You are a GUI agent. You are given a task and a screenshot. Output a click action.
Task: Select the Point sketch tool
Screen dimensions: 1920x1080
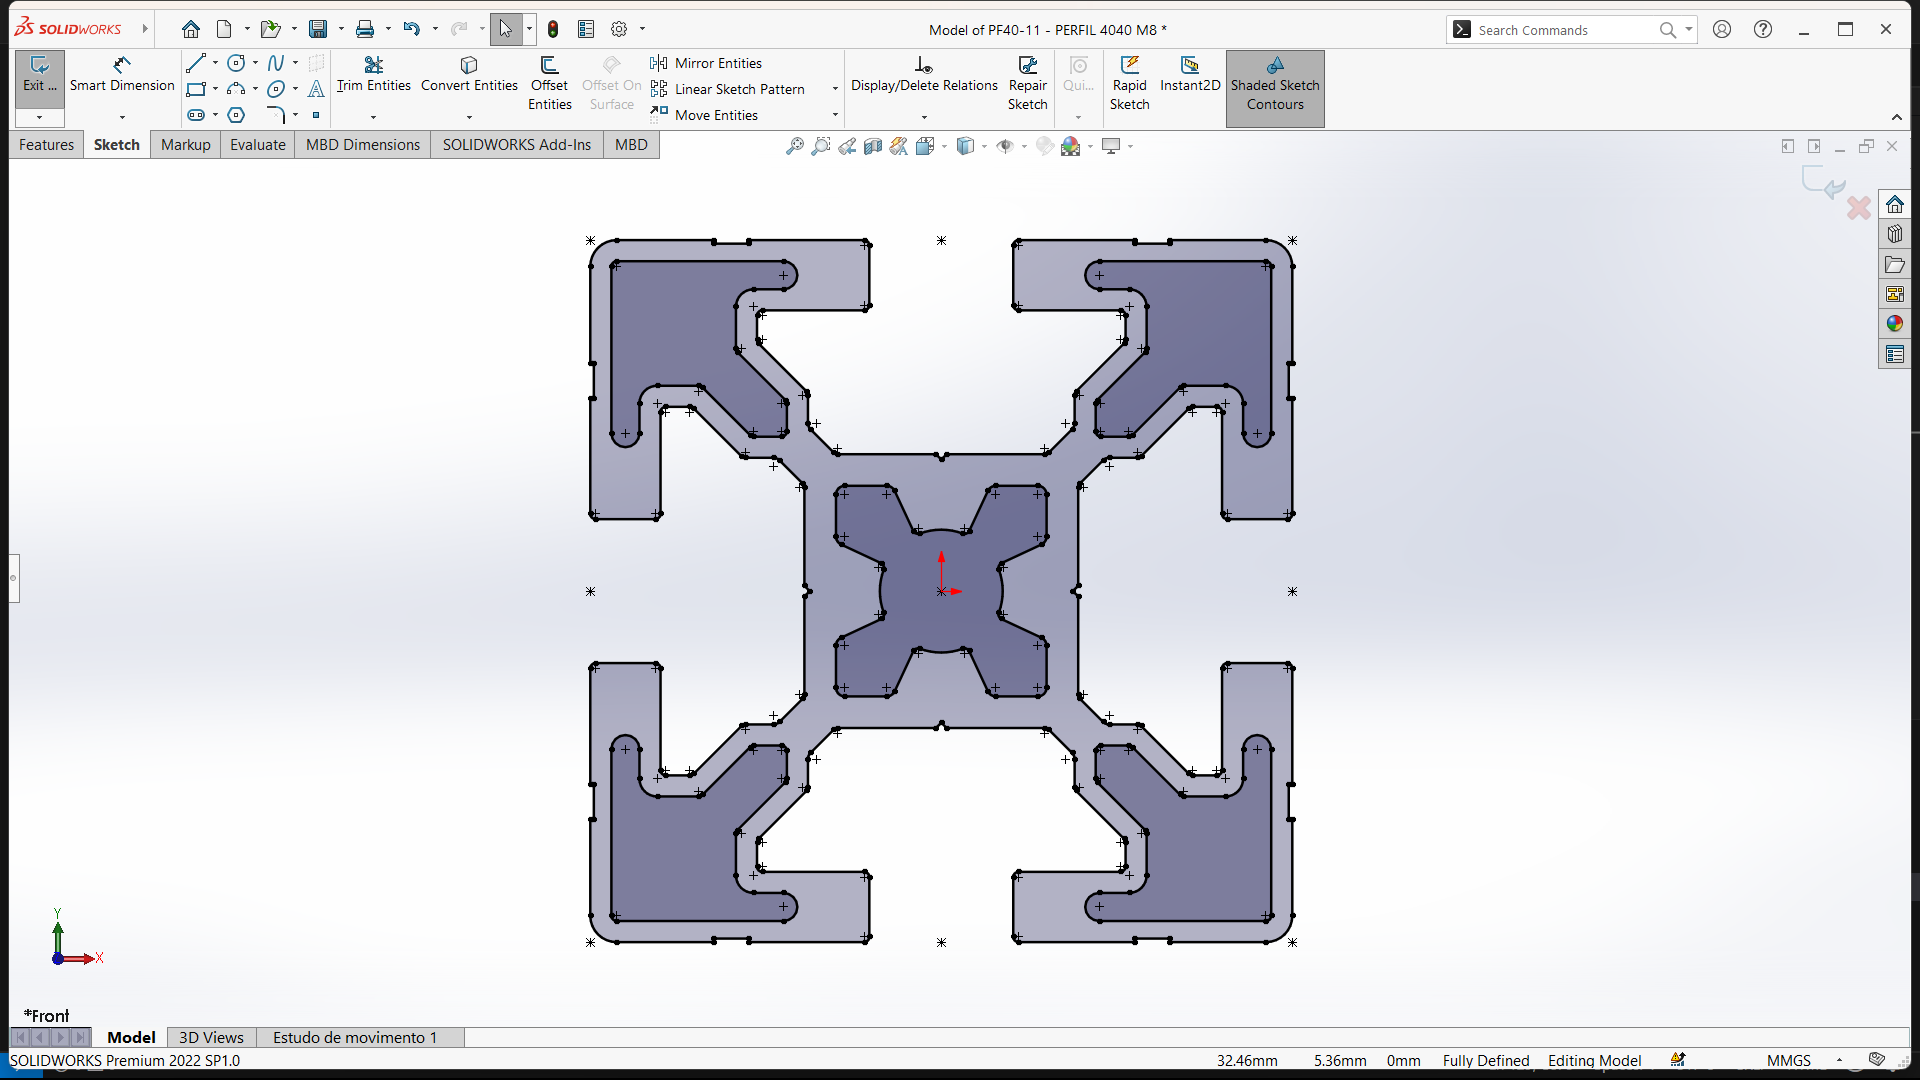click(x=316, y=115)
